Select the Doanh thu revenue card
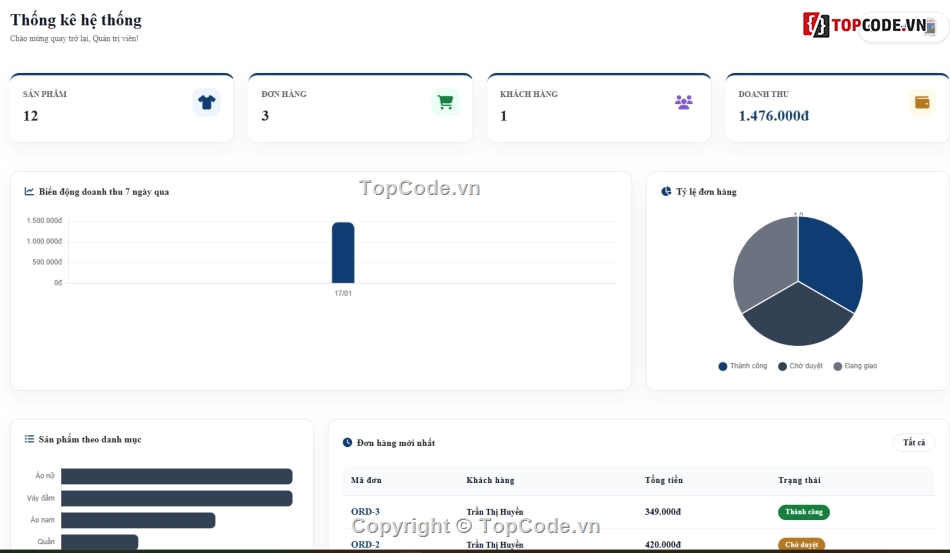The height and width of the screenshot is (553, 950). tap(837, 108)
